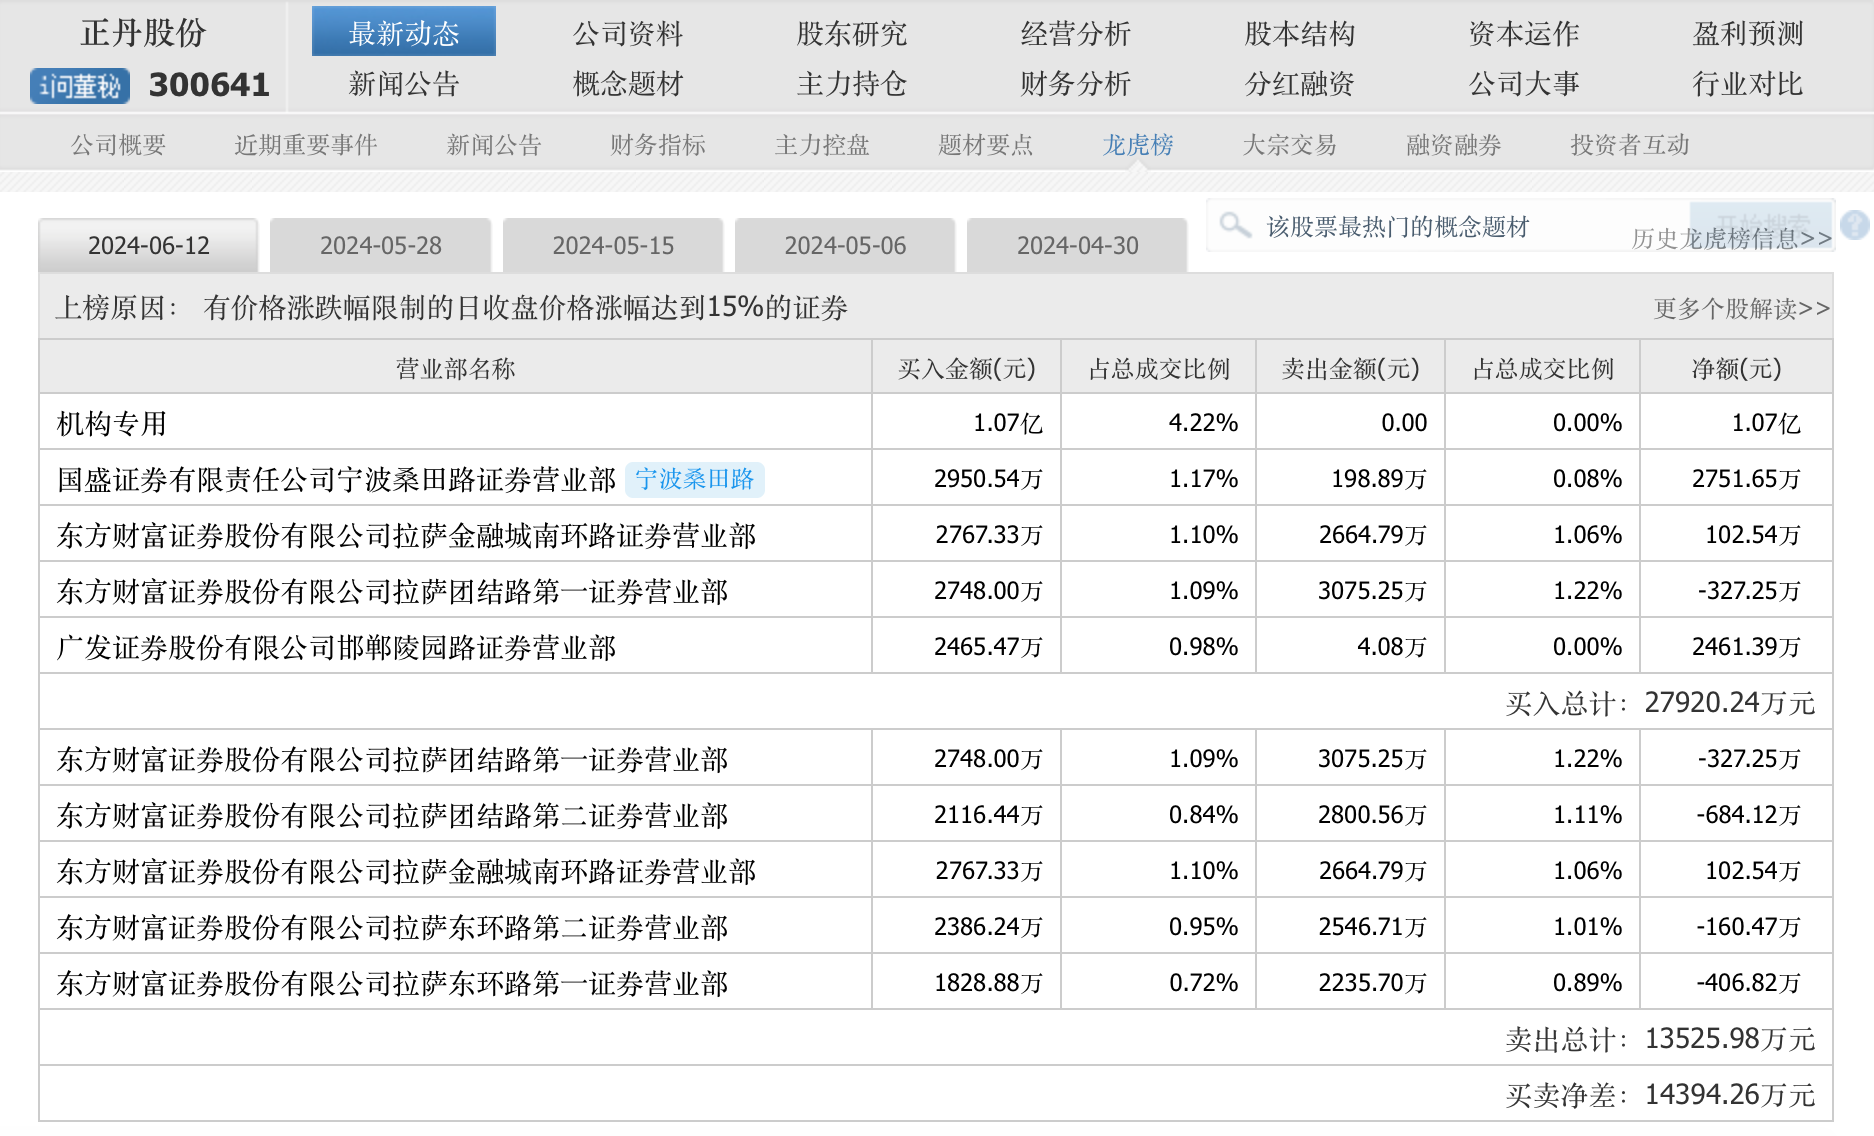Screen dimensions: 1874x1136
Task: Go to 公司资料 in the top menu
Action: coord(627,33)
